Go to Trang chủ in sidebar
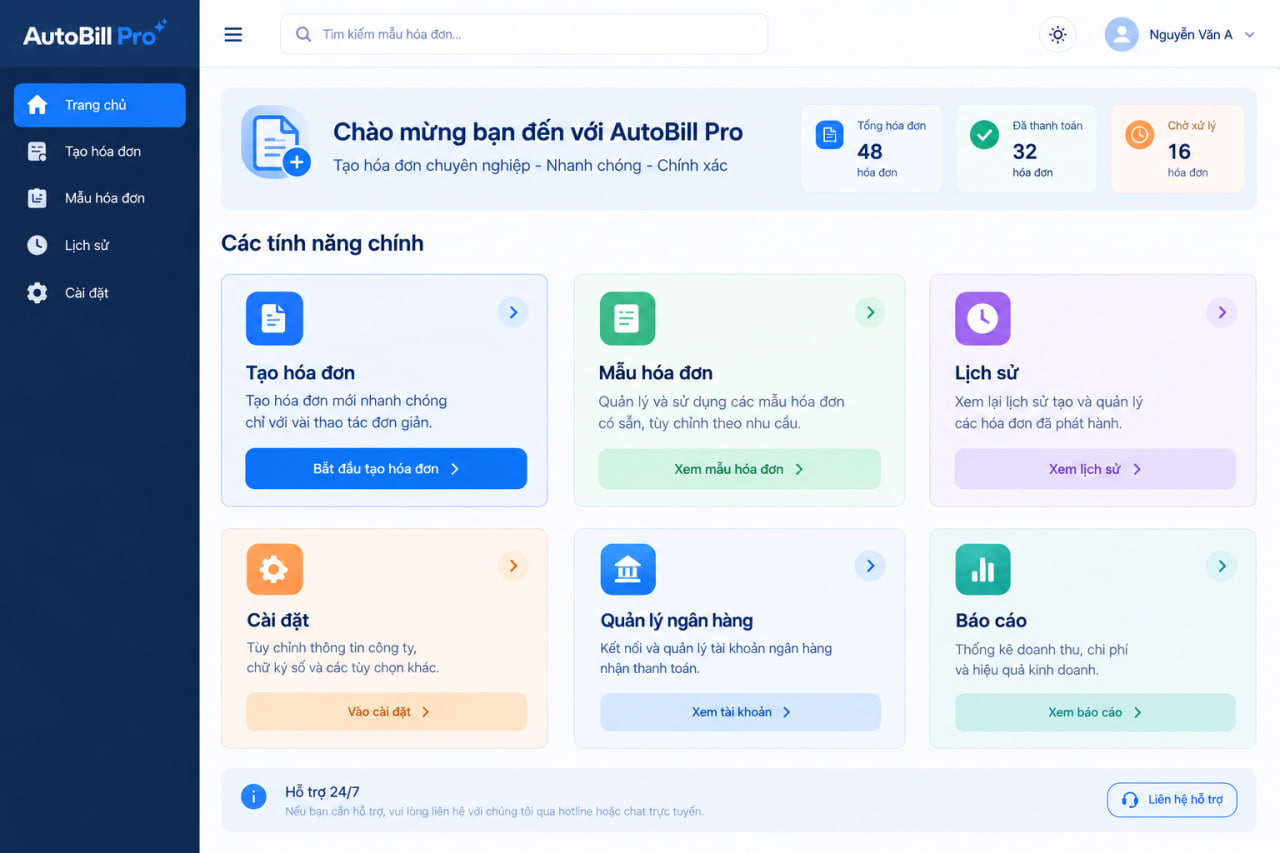 pos(99,105)
